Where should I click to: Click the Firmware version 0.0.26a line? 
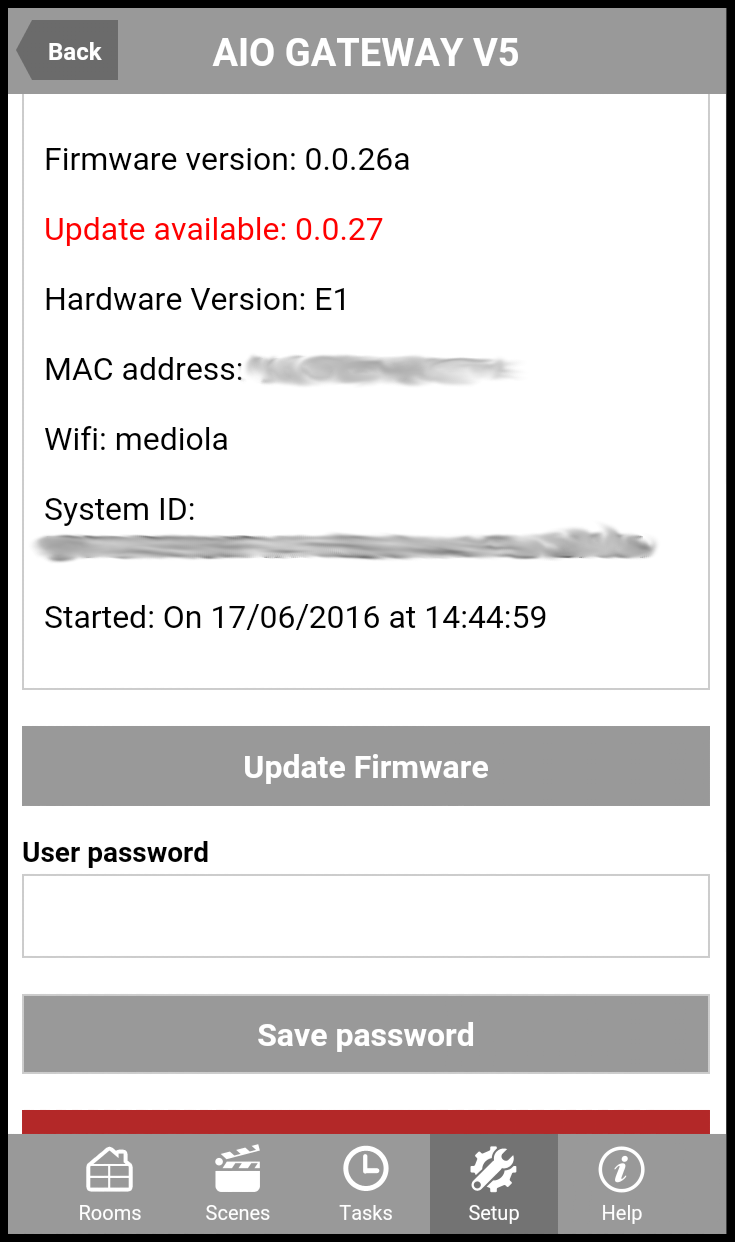click(x=227, y=159)
